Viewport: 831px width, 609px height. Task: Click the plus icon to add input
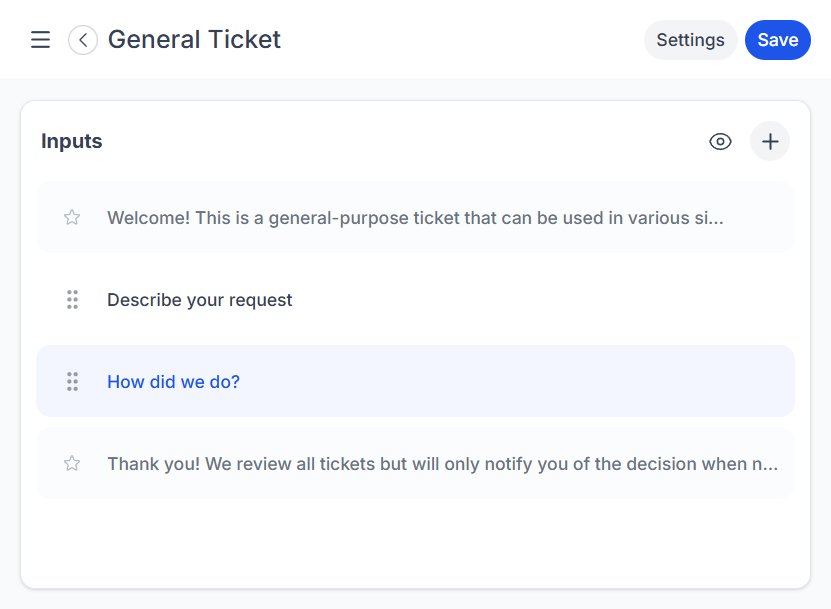tap(770, 141)
